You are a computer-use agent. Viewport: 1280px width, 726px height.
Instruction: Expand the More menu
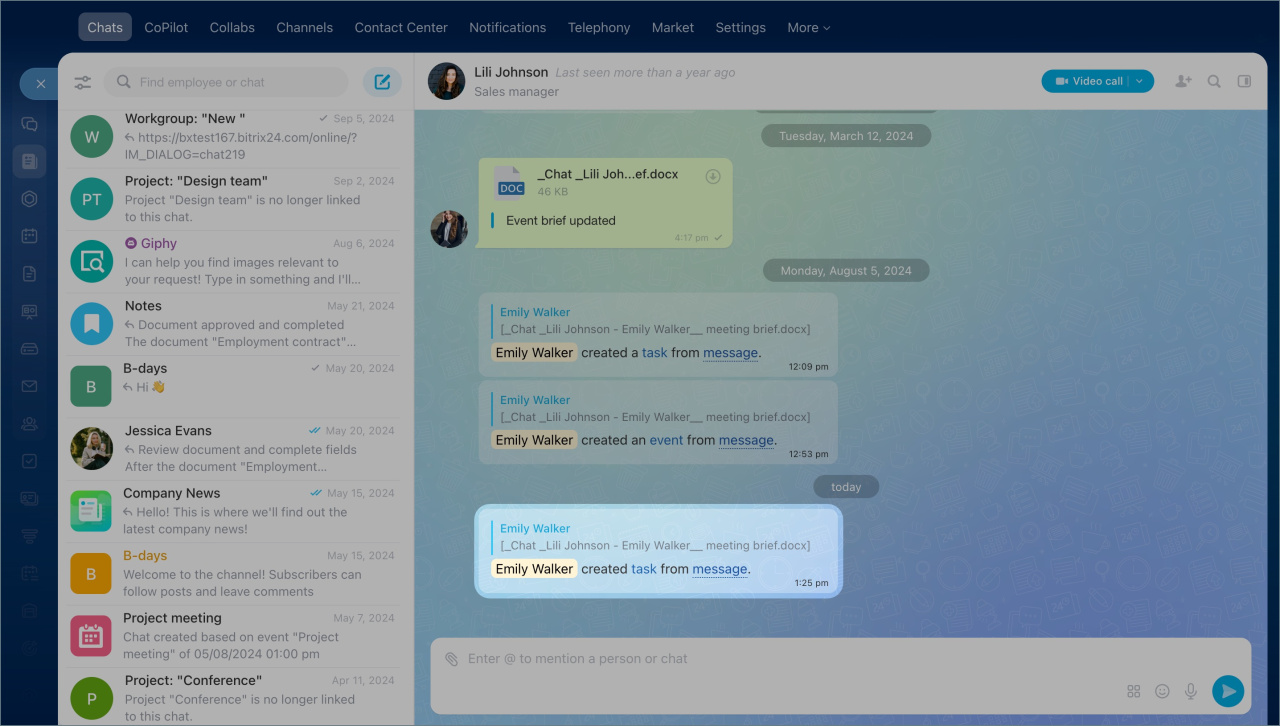pyautogui.click(x=808, y=27)
